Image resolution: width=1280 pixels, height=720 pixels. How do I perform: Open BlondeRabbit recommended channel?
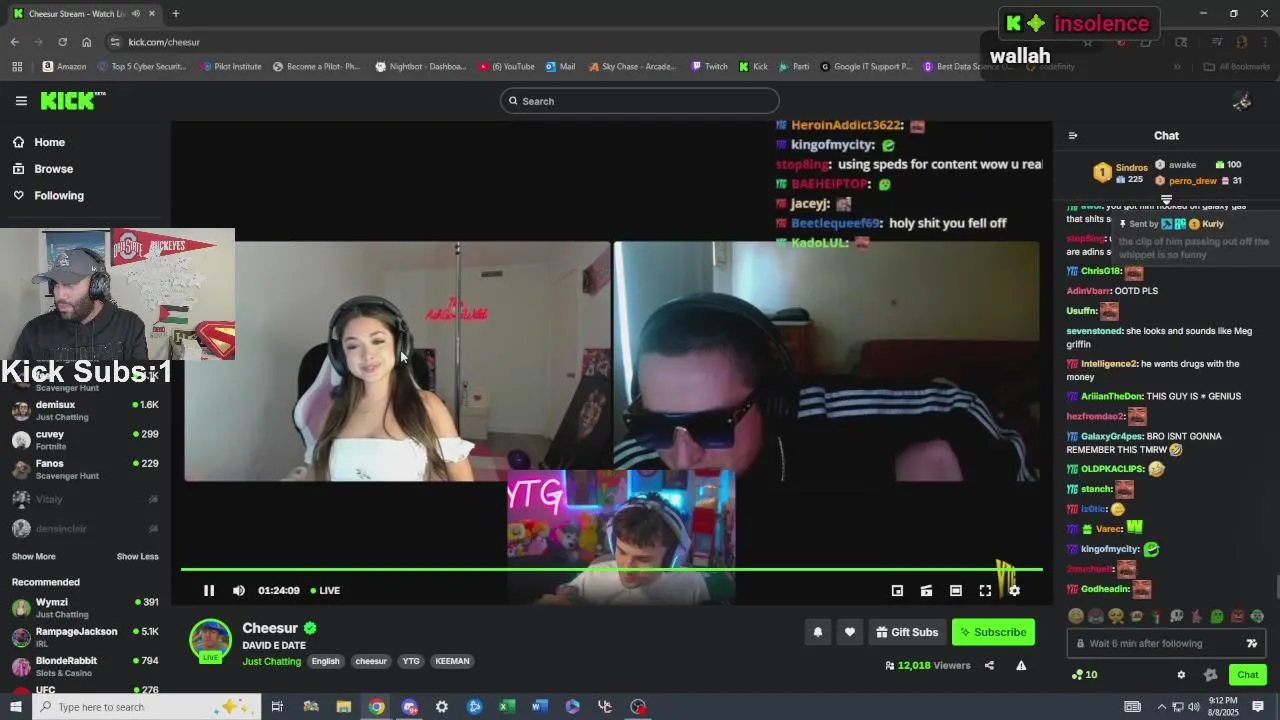tap(85, 666)
